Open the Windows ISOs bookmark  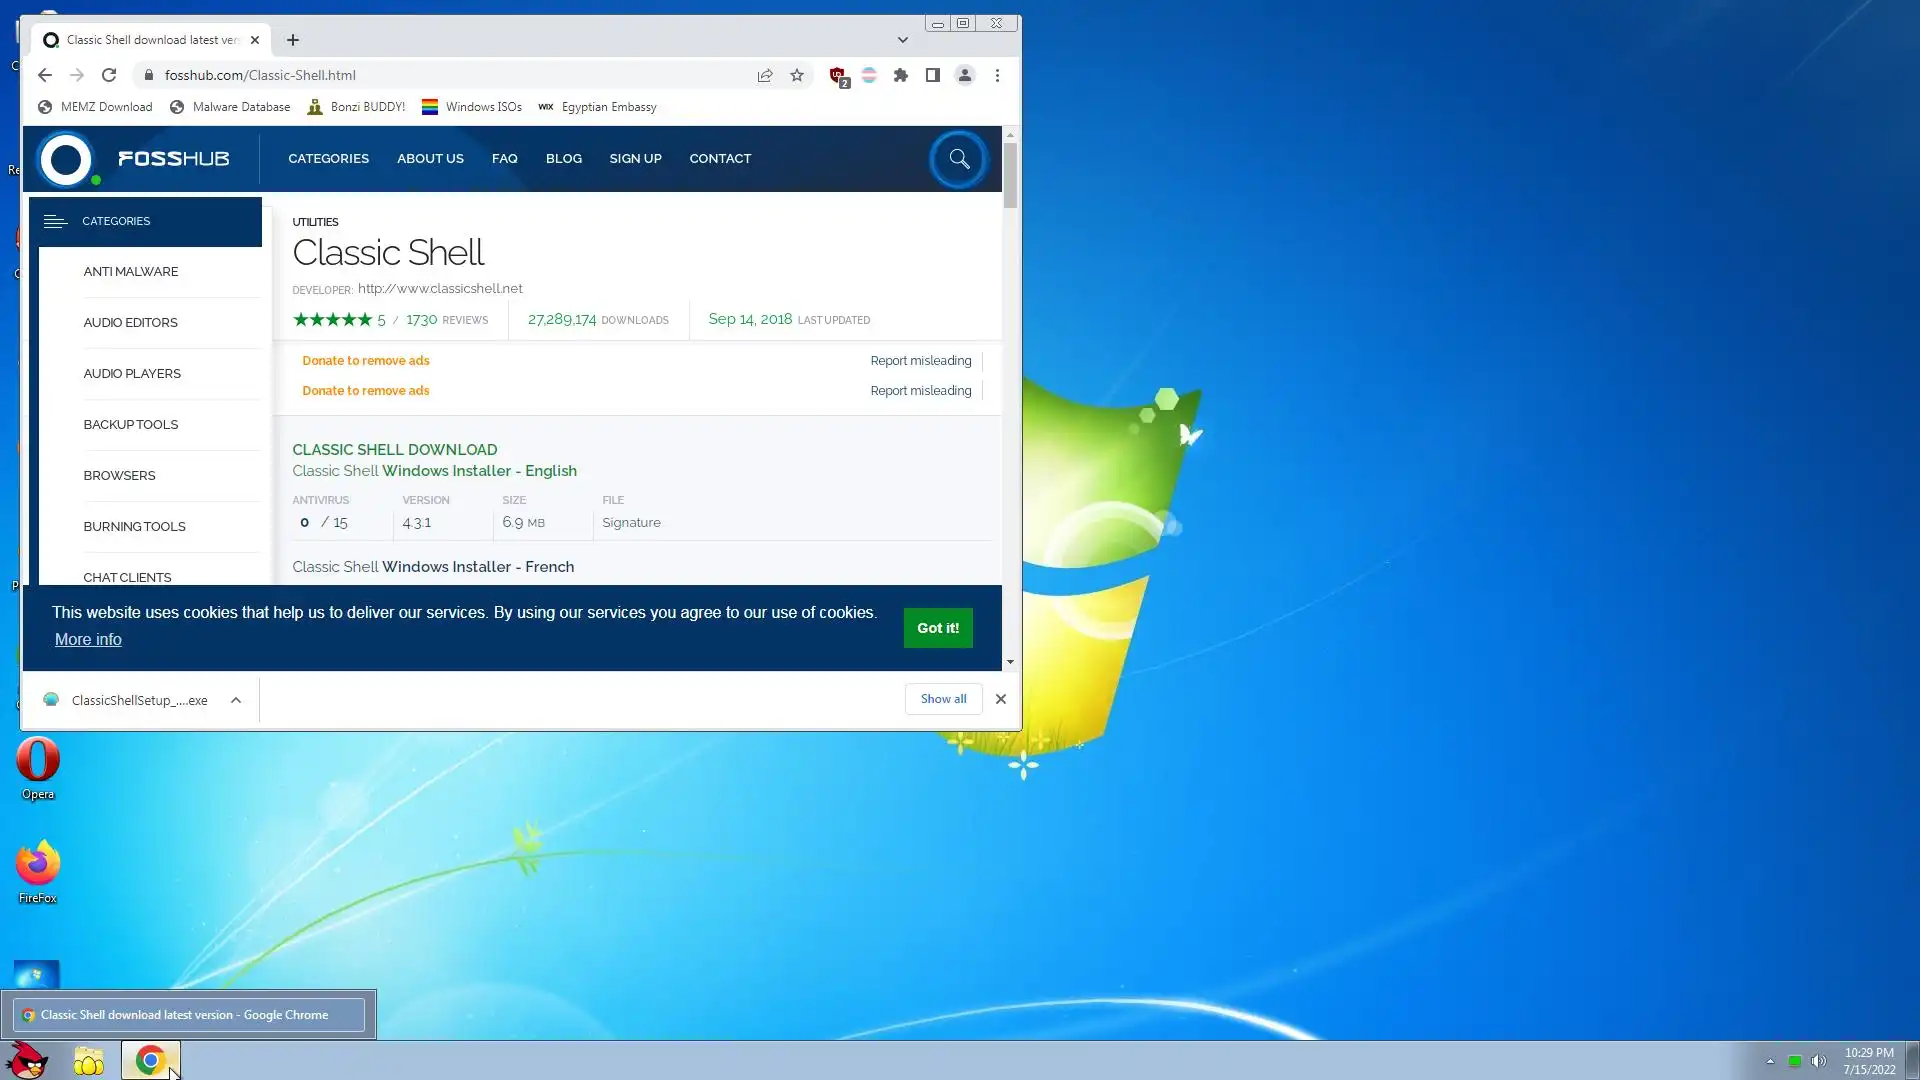(472, 107)
